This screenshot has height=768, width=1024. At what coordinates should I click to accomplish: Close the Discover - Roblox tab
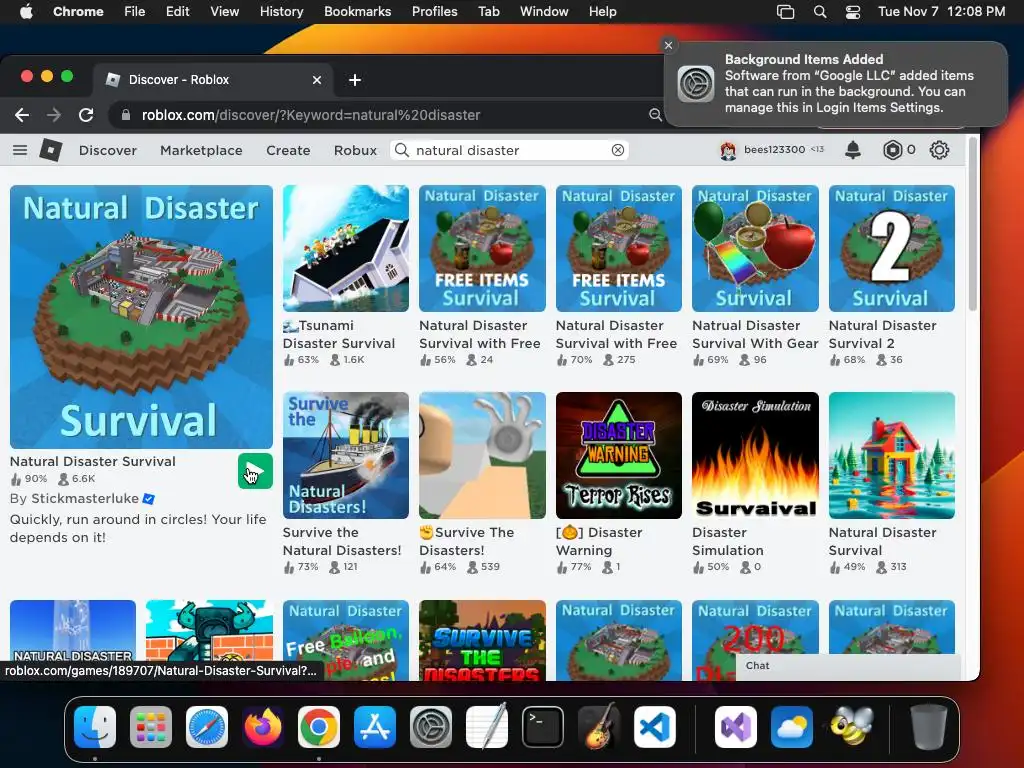317,80
